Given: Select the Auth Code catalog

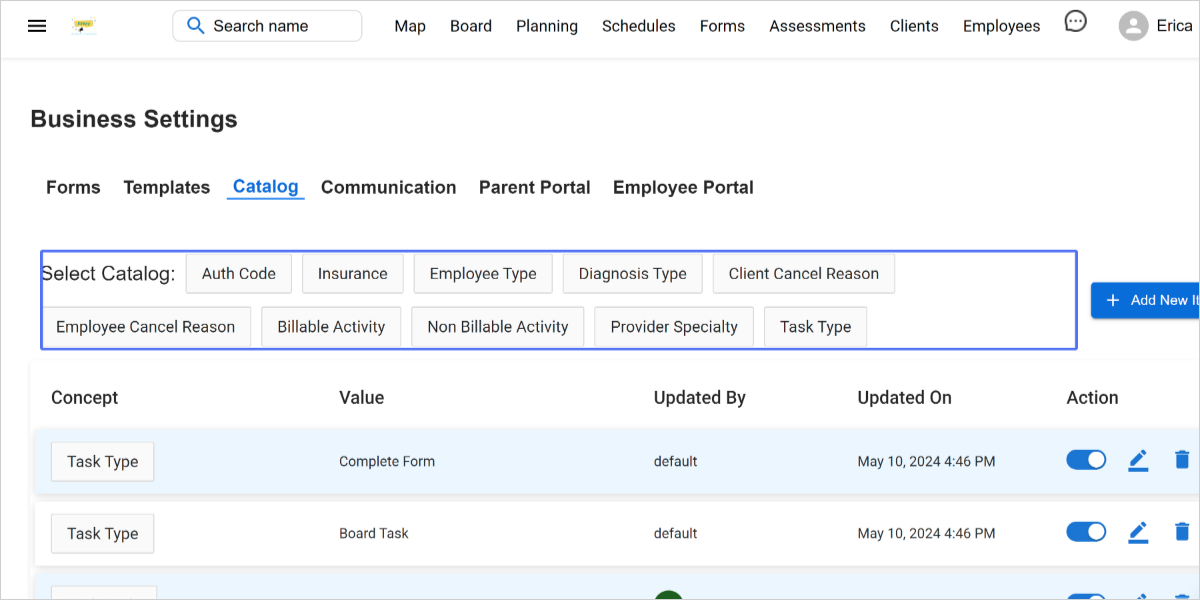Looking at the screenshot, I should pos(238,274).
